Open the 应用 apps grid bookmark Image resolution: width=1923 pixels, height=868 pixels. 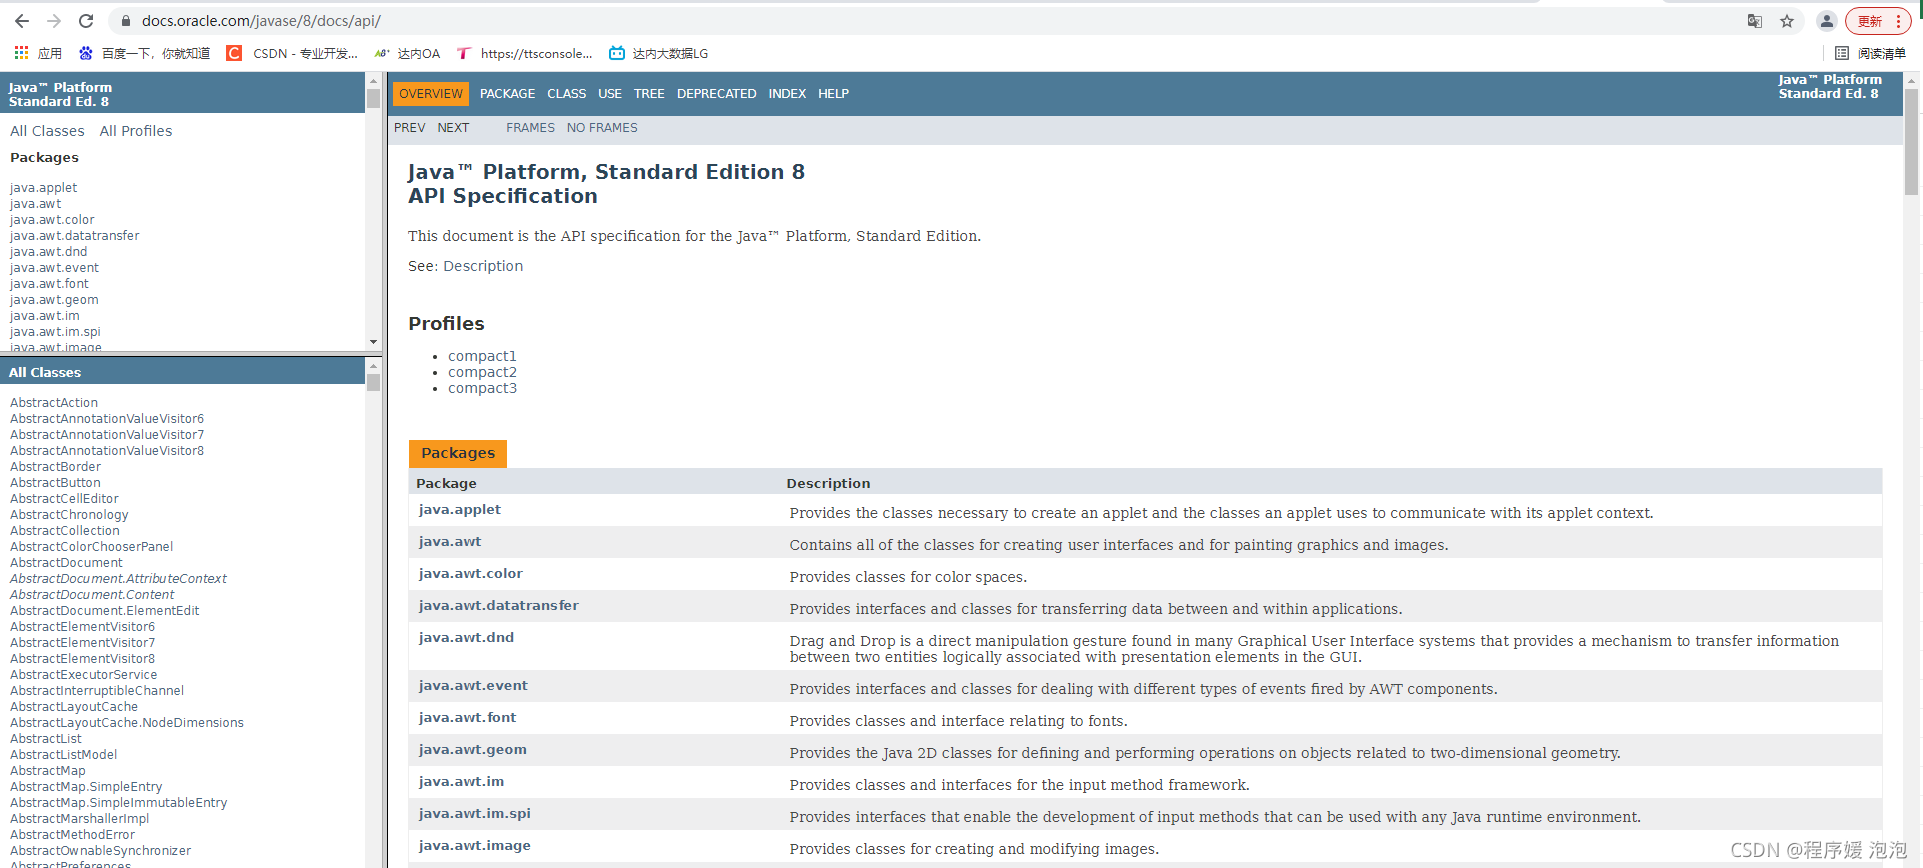(x=38, y=53)
